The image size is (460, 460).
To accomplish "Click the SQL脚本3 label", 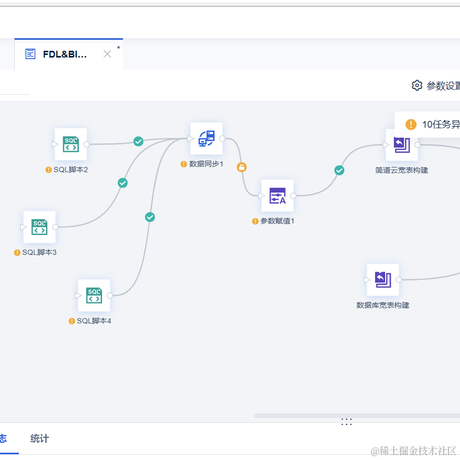I will [39, 253].
